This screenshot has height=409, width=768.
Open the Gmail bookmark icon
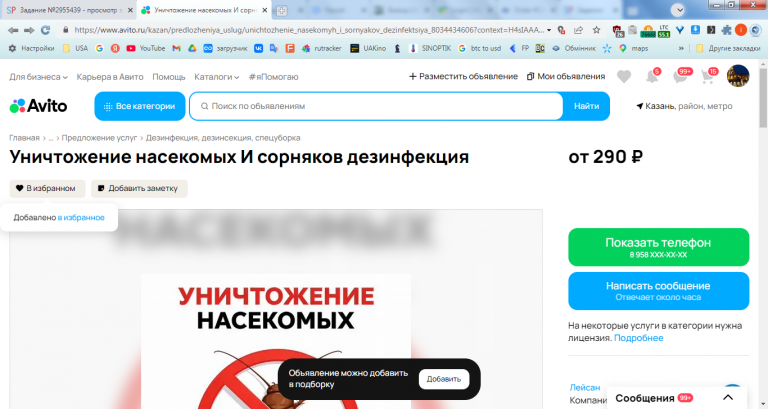point(177,48)
